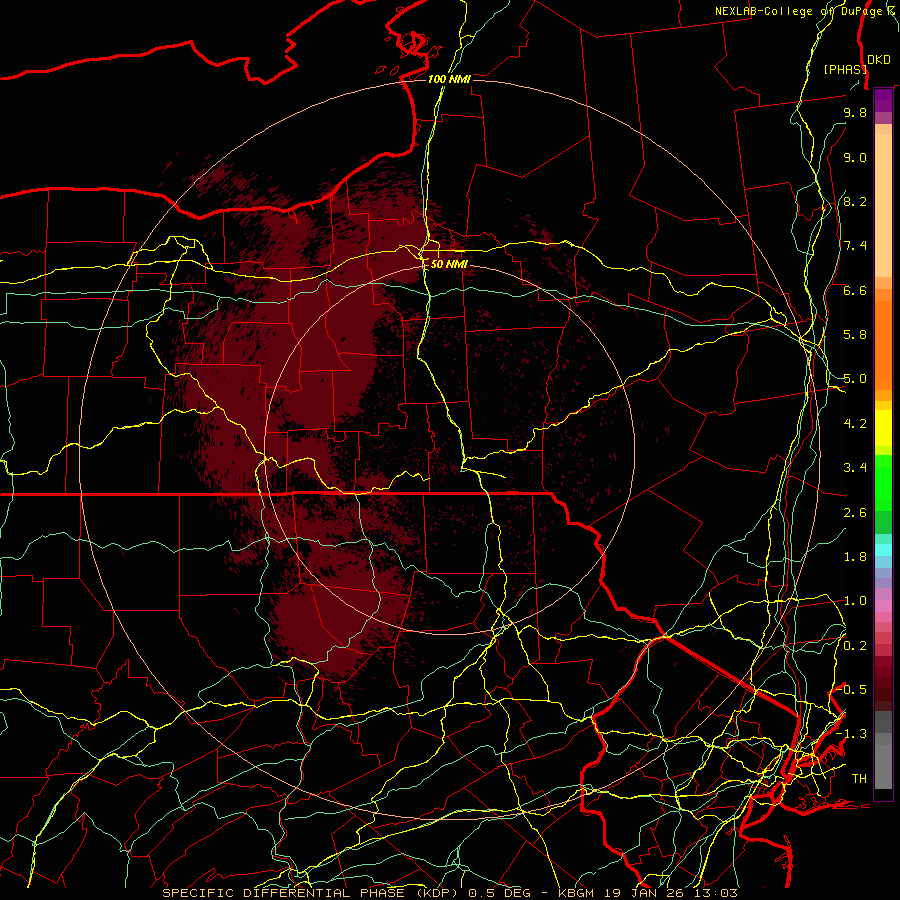Click the 1.8 value on color scale

click(855, 557)
